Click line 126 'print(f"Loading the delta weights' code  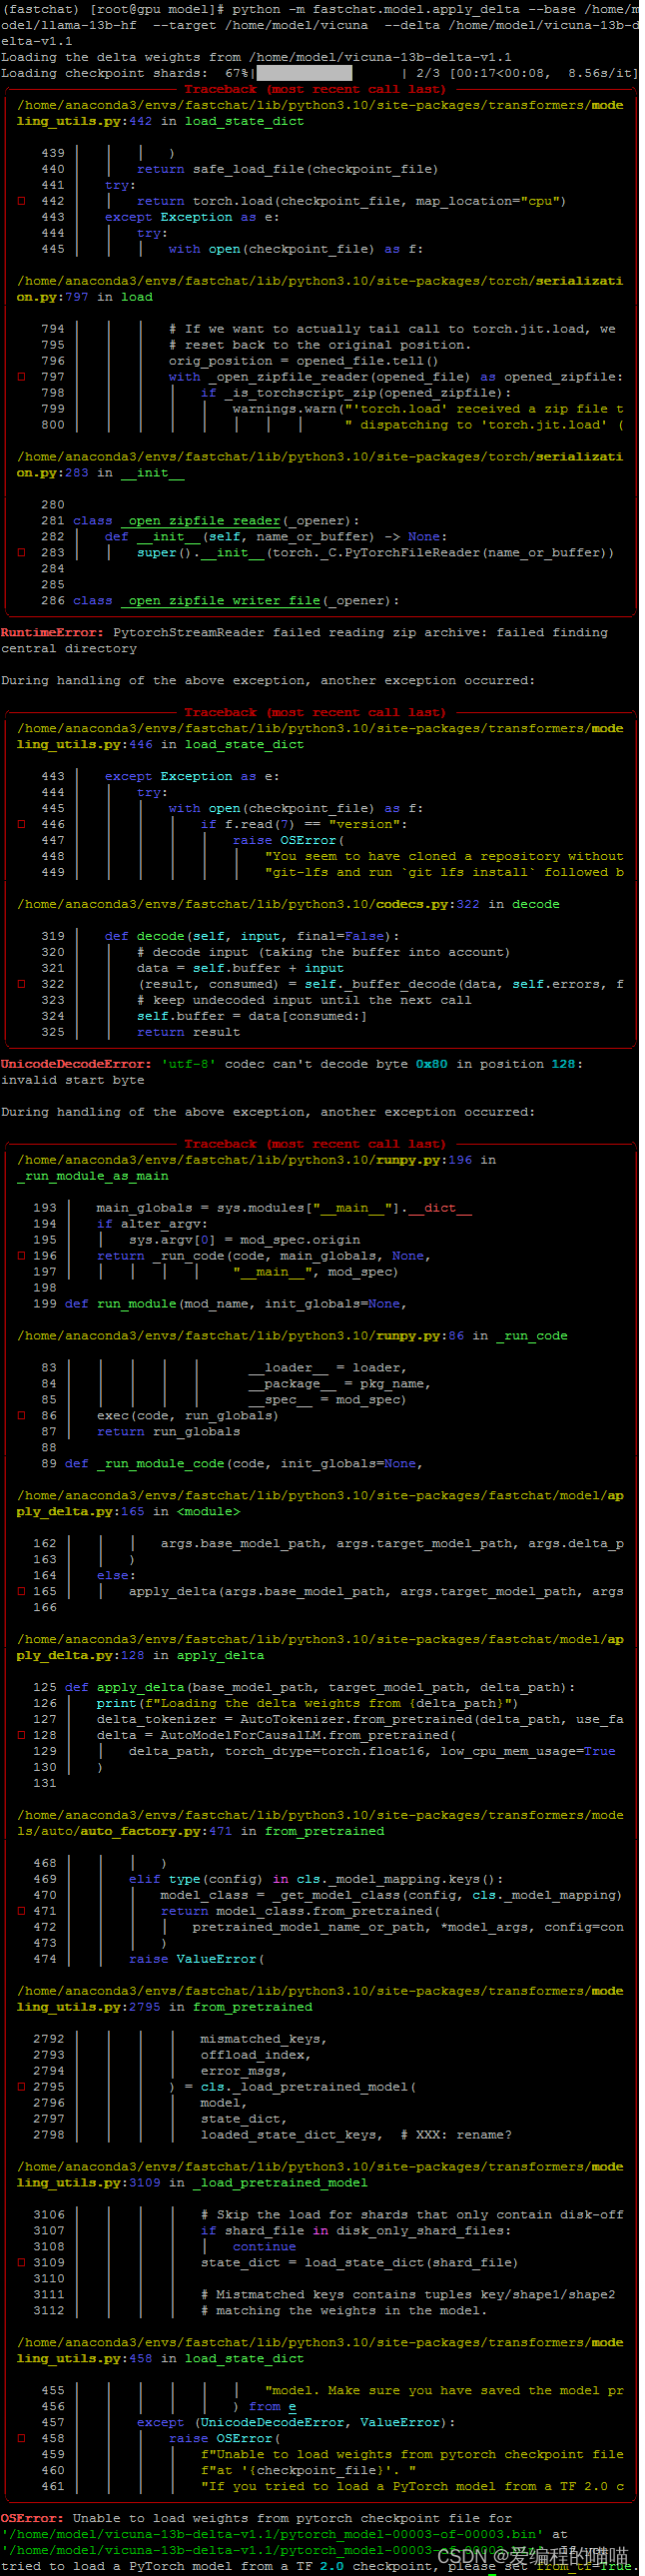(x=308, y=1705)
